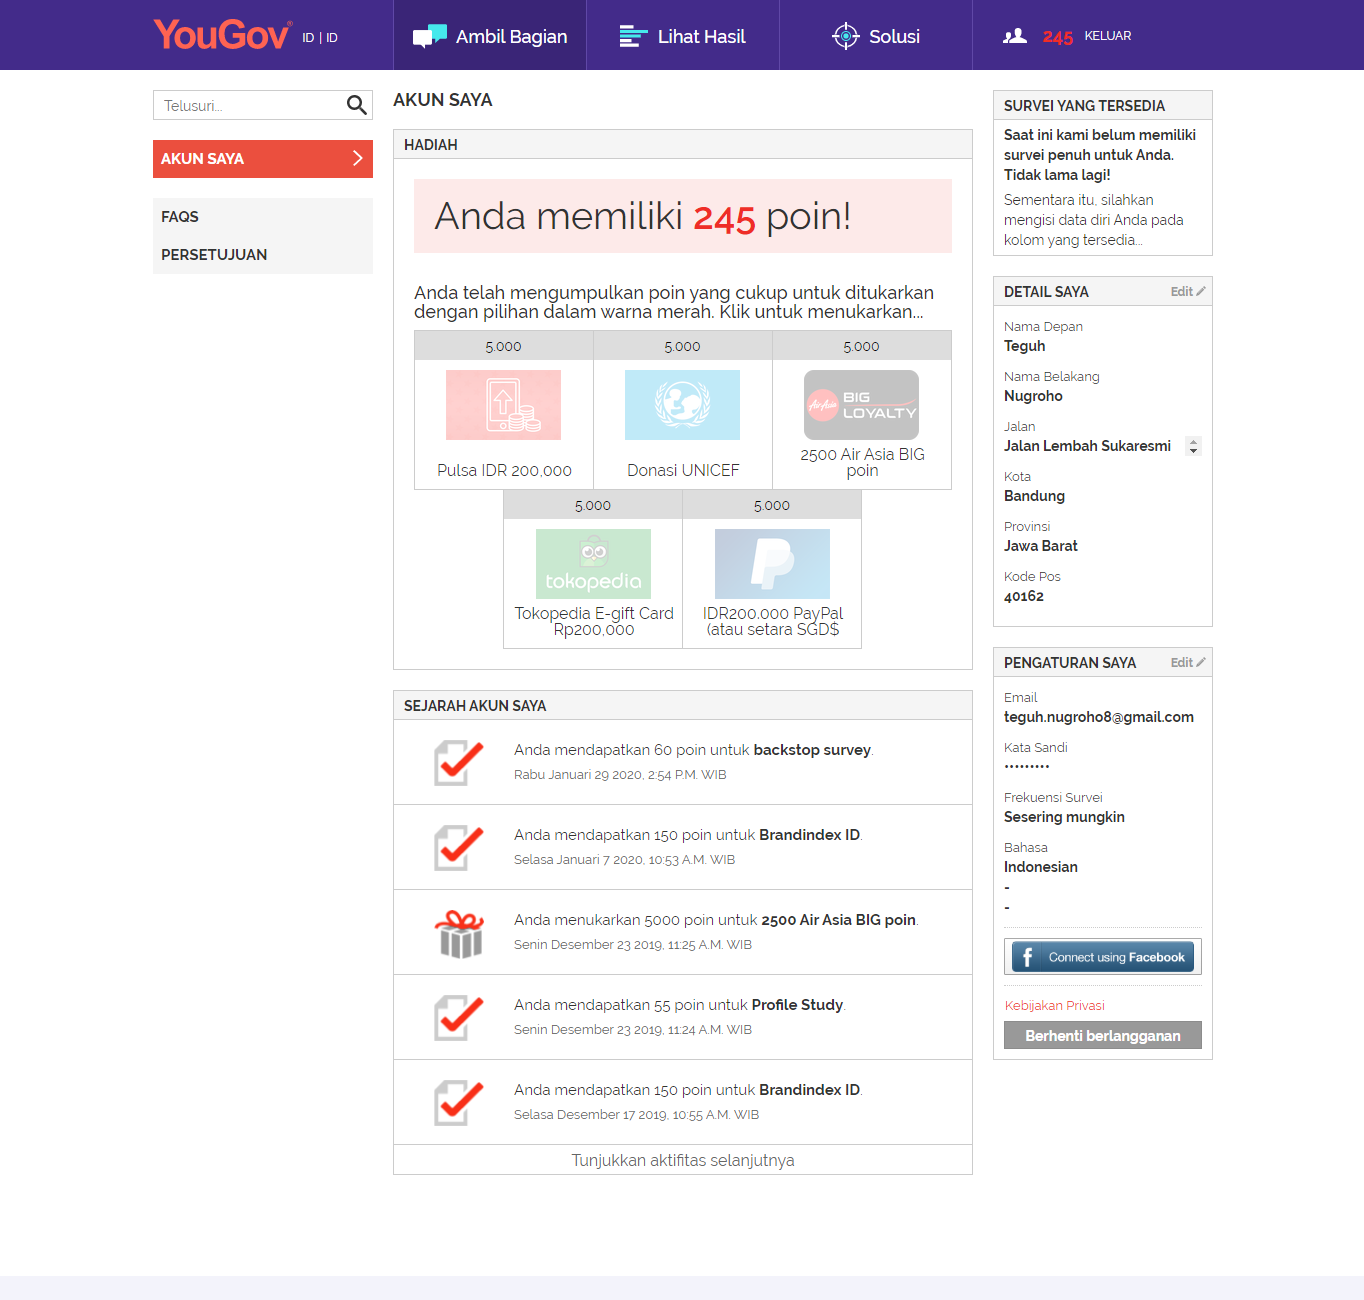Click Connect using Facebook button
Image resolution: width=1364 pixels, height=1300 pixels.
tap(1103, 957)
